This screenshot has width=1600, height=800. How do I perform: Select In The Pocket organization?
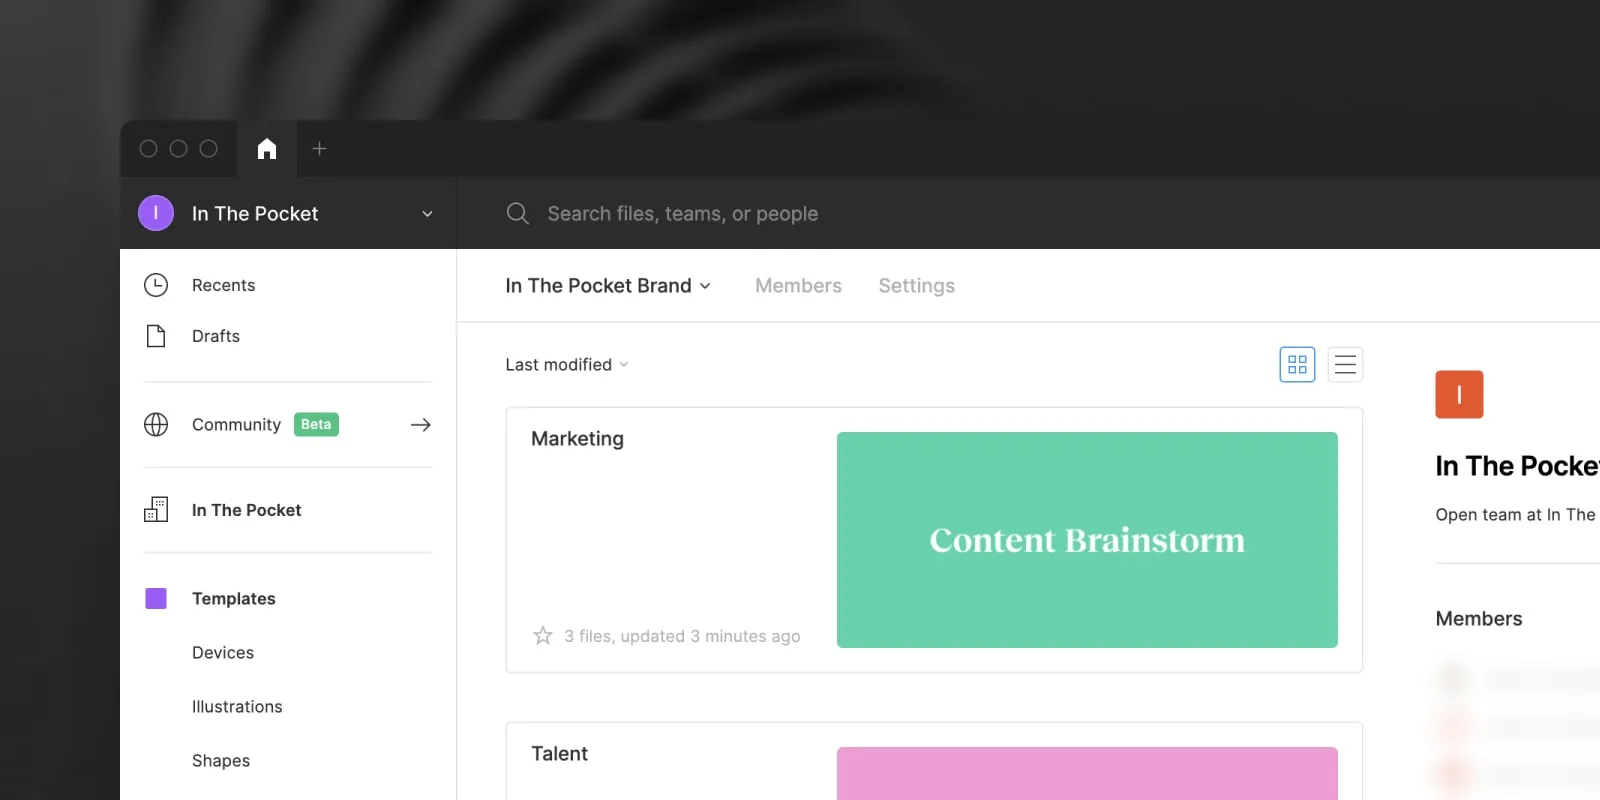coord(246,510)
